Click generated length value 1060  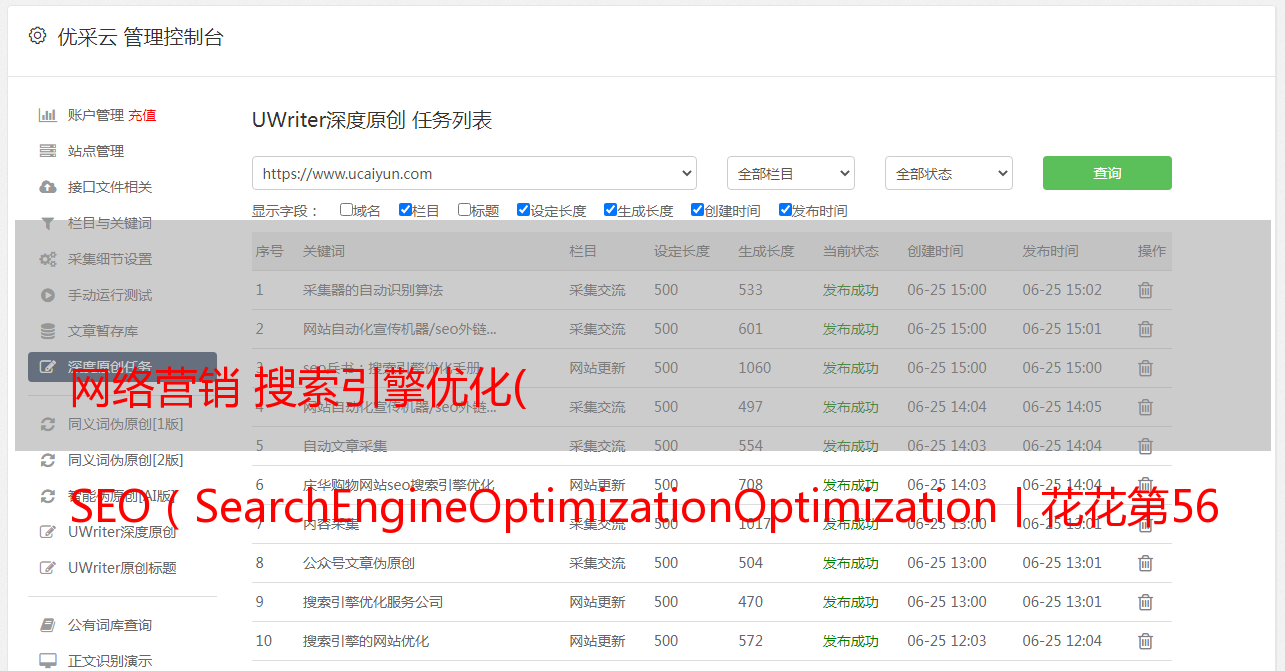(755, 368)
